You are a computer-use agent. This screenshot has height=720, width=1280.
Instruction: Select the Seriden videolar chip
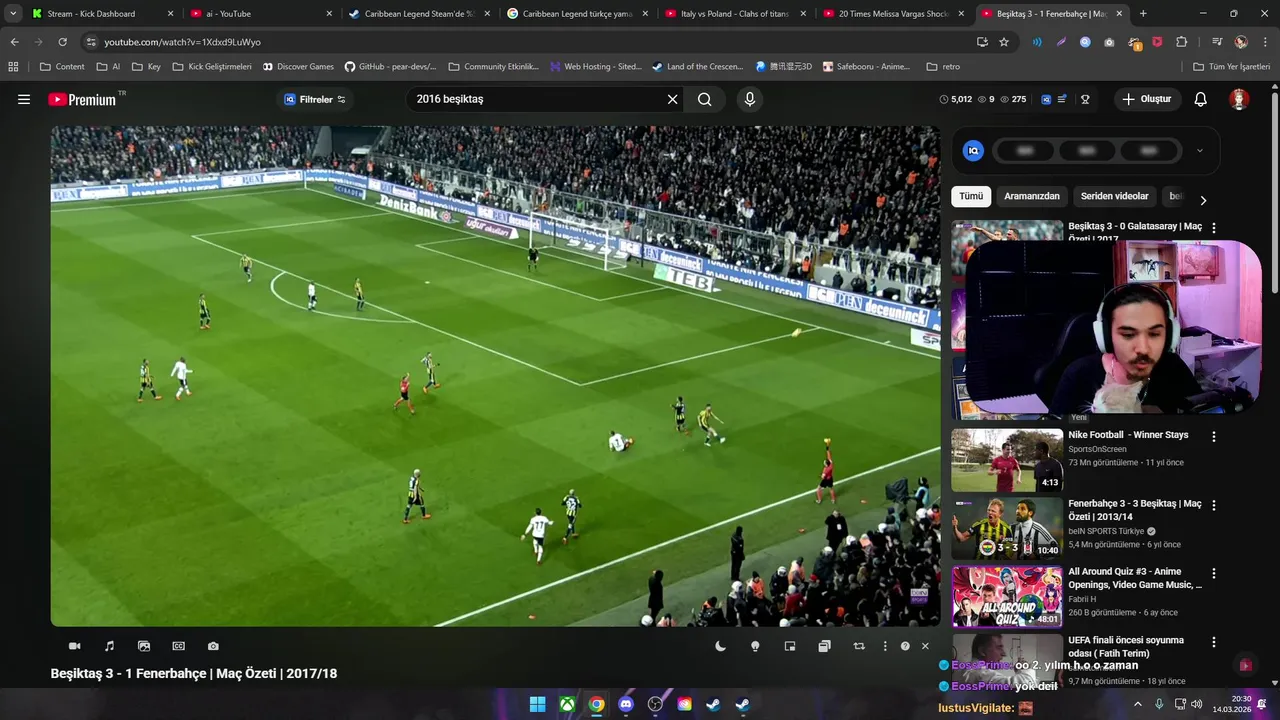pyautogui.click(x=1114, y=196)
